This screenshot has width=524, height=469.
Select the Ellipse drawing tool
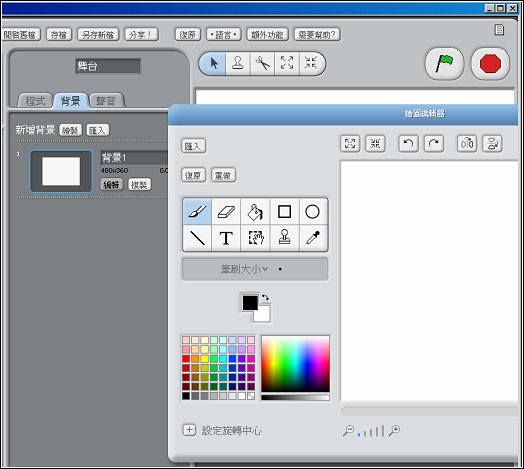[313, 212]
